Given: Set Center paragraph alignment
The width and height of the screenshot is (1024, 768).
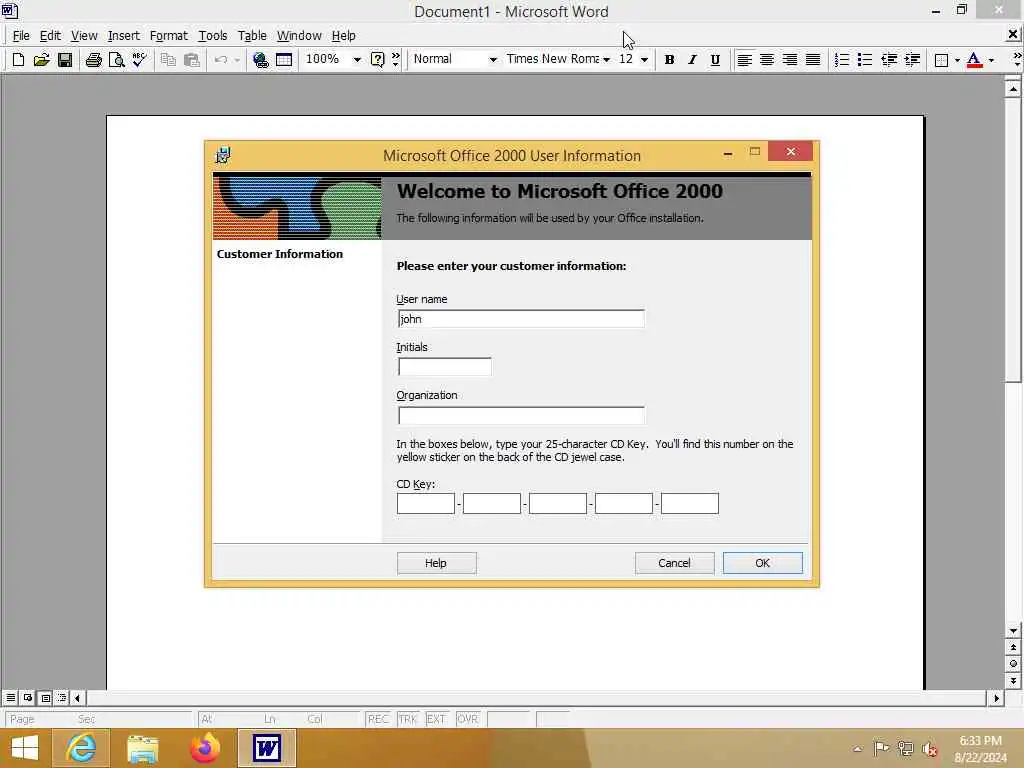Looking at the screenshot, I should [x=767, y=60].
